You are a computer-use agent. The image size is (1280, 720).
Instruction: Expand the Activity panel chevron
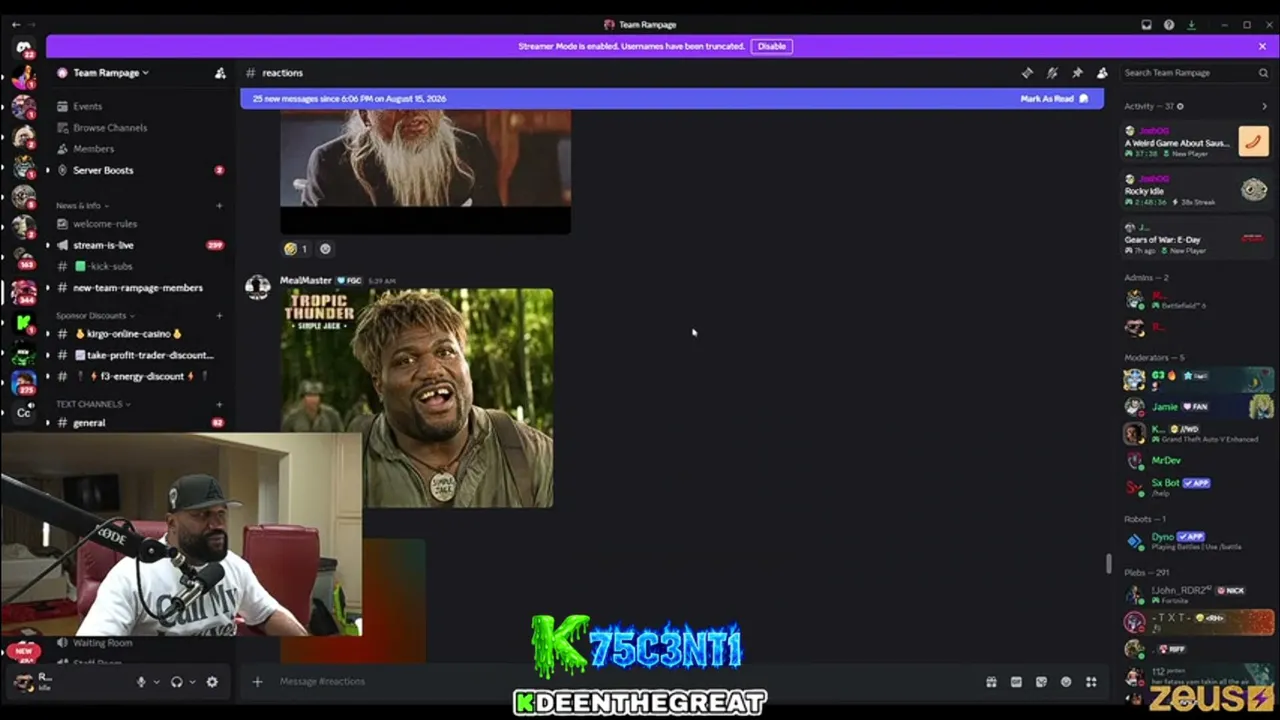pos(1264,106)
